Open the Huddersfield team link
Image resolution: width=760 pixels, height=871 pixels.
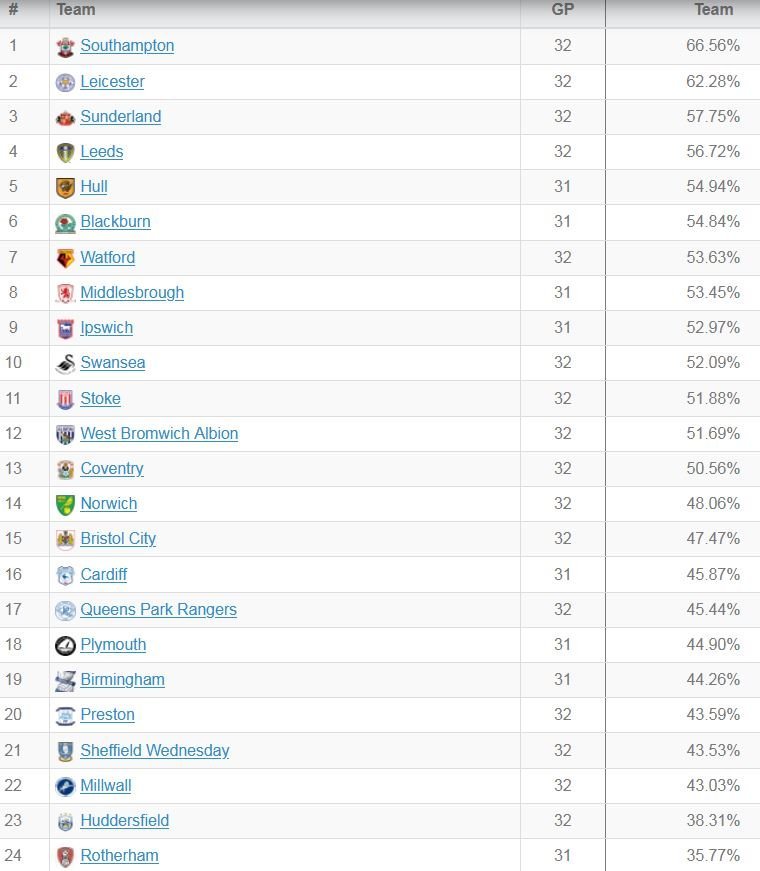(124, 821)
